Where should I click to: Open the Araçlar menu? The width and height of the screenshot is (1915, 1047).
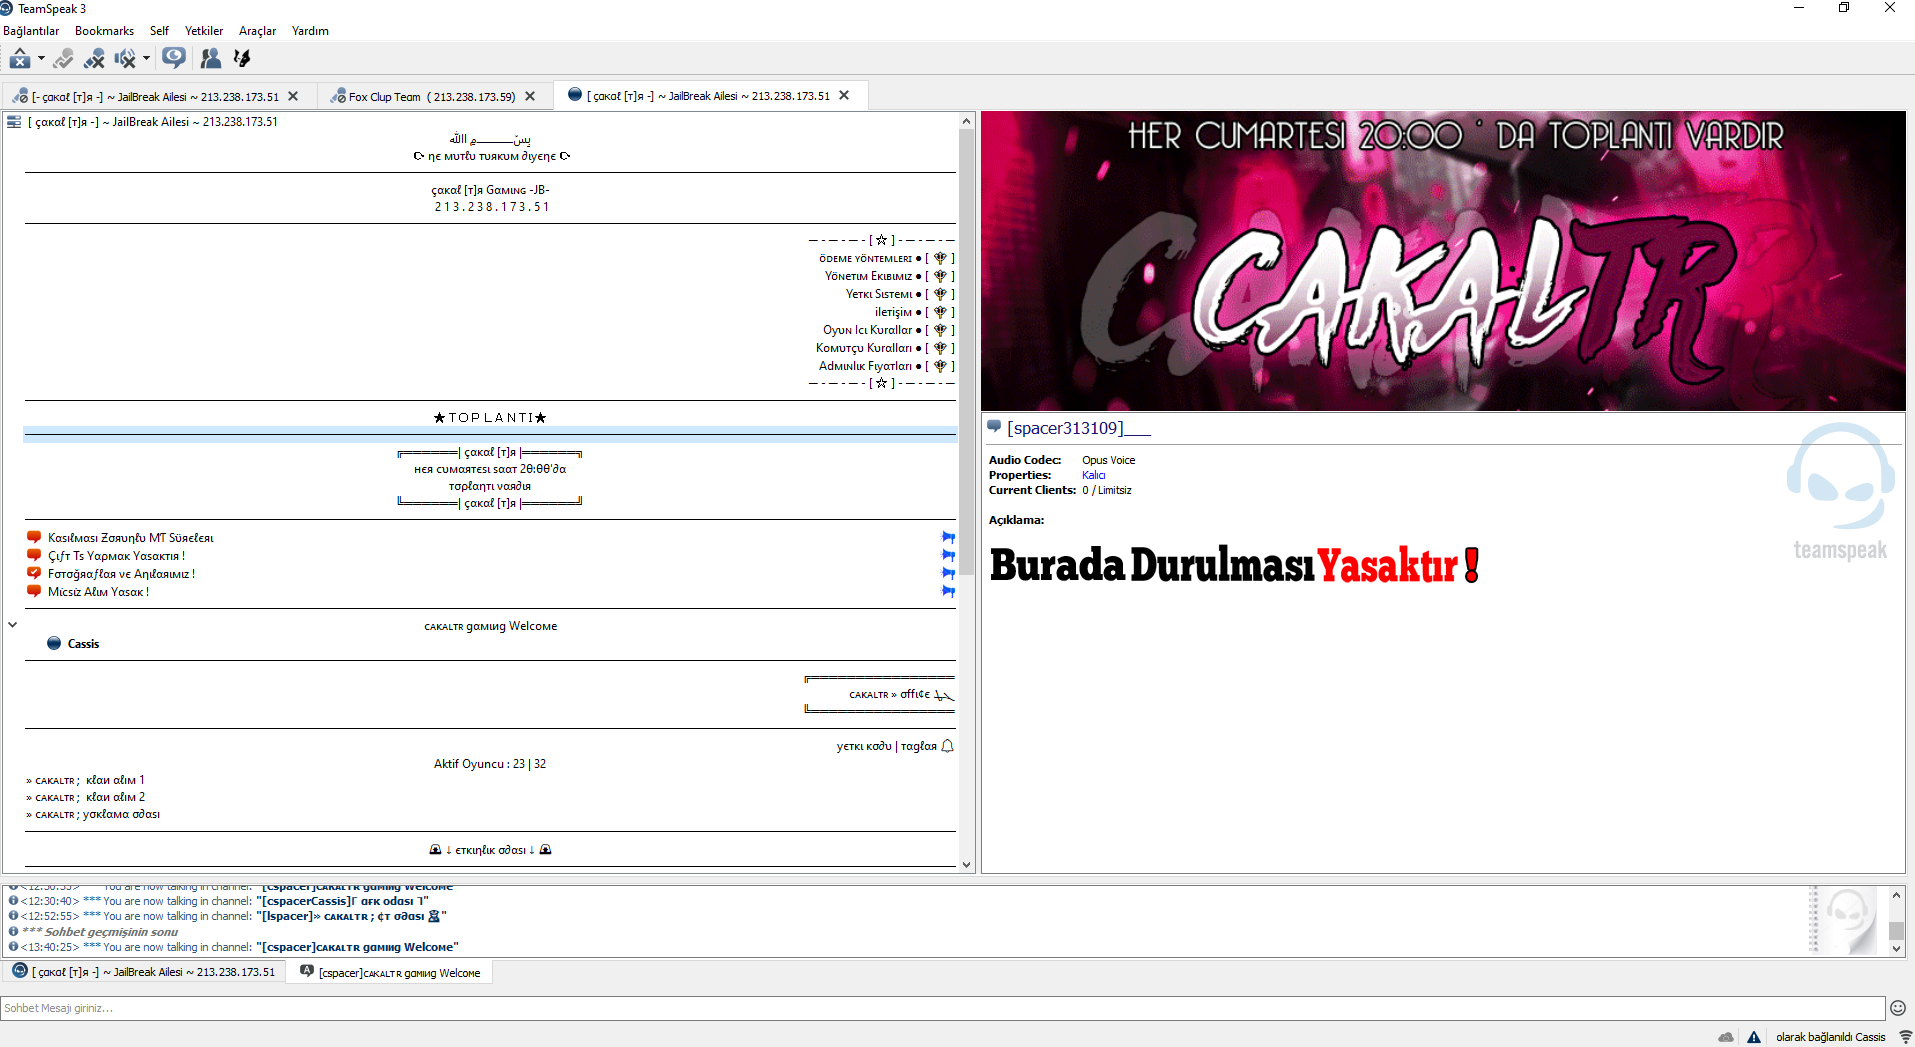pyautogui.click(x=257, y=31)
